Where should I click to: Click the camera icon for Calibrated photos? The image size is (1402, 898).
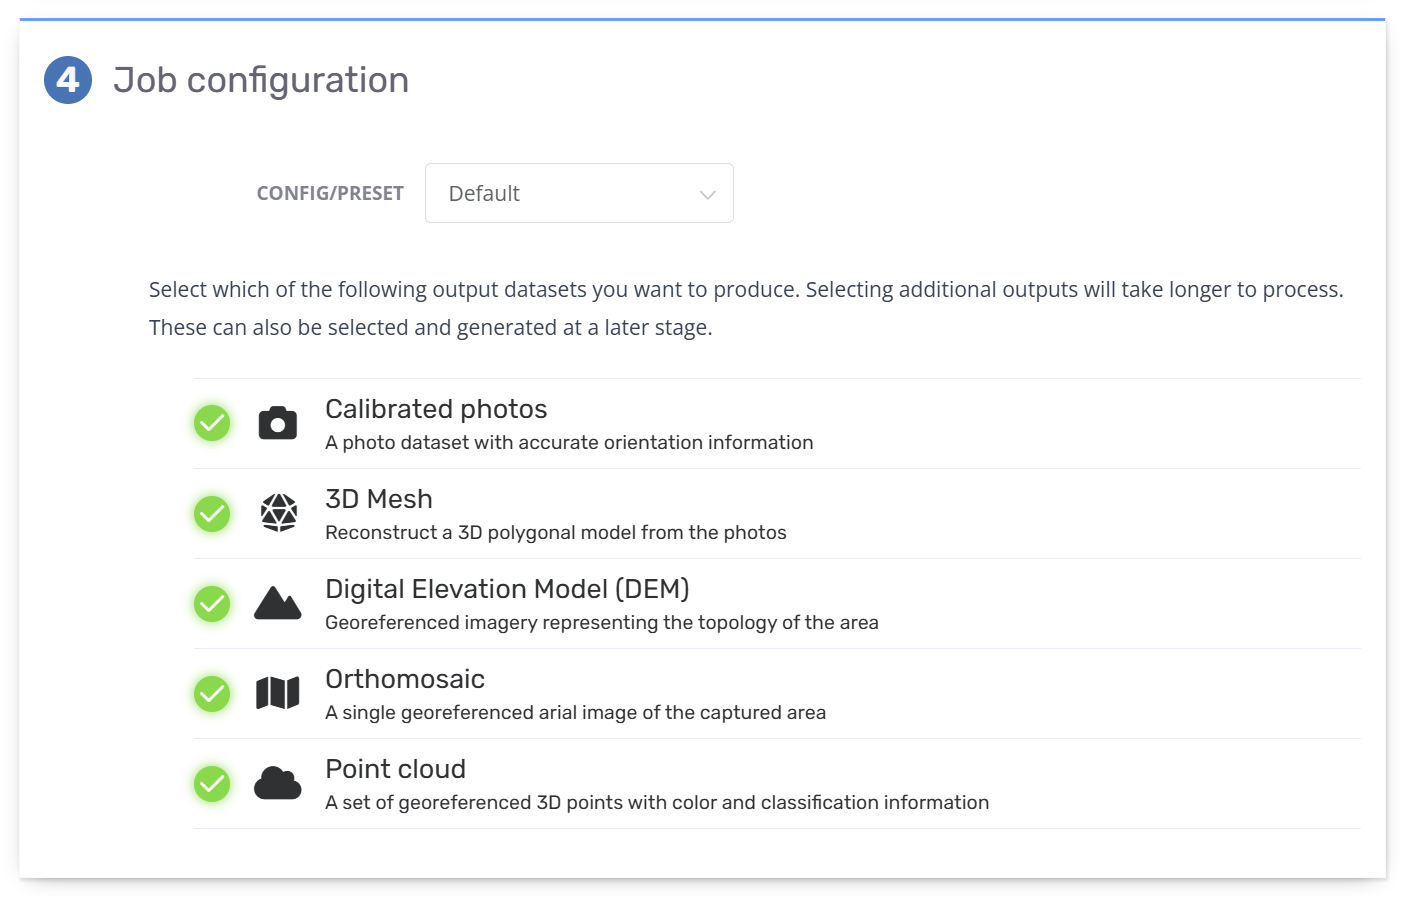(x=278, y=424)
